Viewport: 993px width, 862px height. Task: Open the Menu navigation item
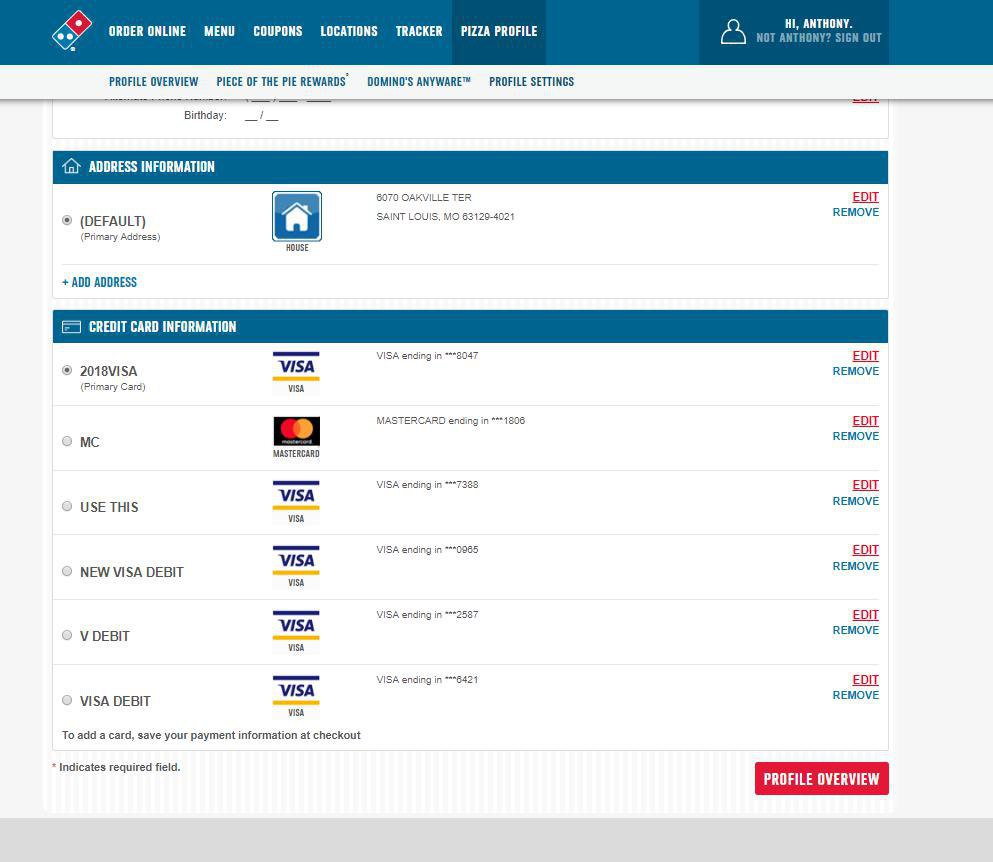coord(219,31)
